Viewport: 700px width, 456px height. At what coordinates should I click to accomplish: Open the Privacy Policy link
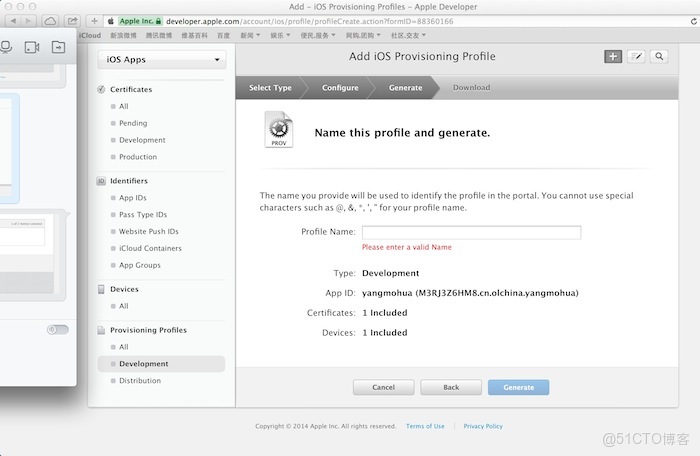point(483,426)
